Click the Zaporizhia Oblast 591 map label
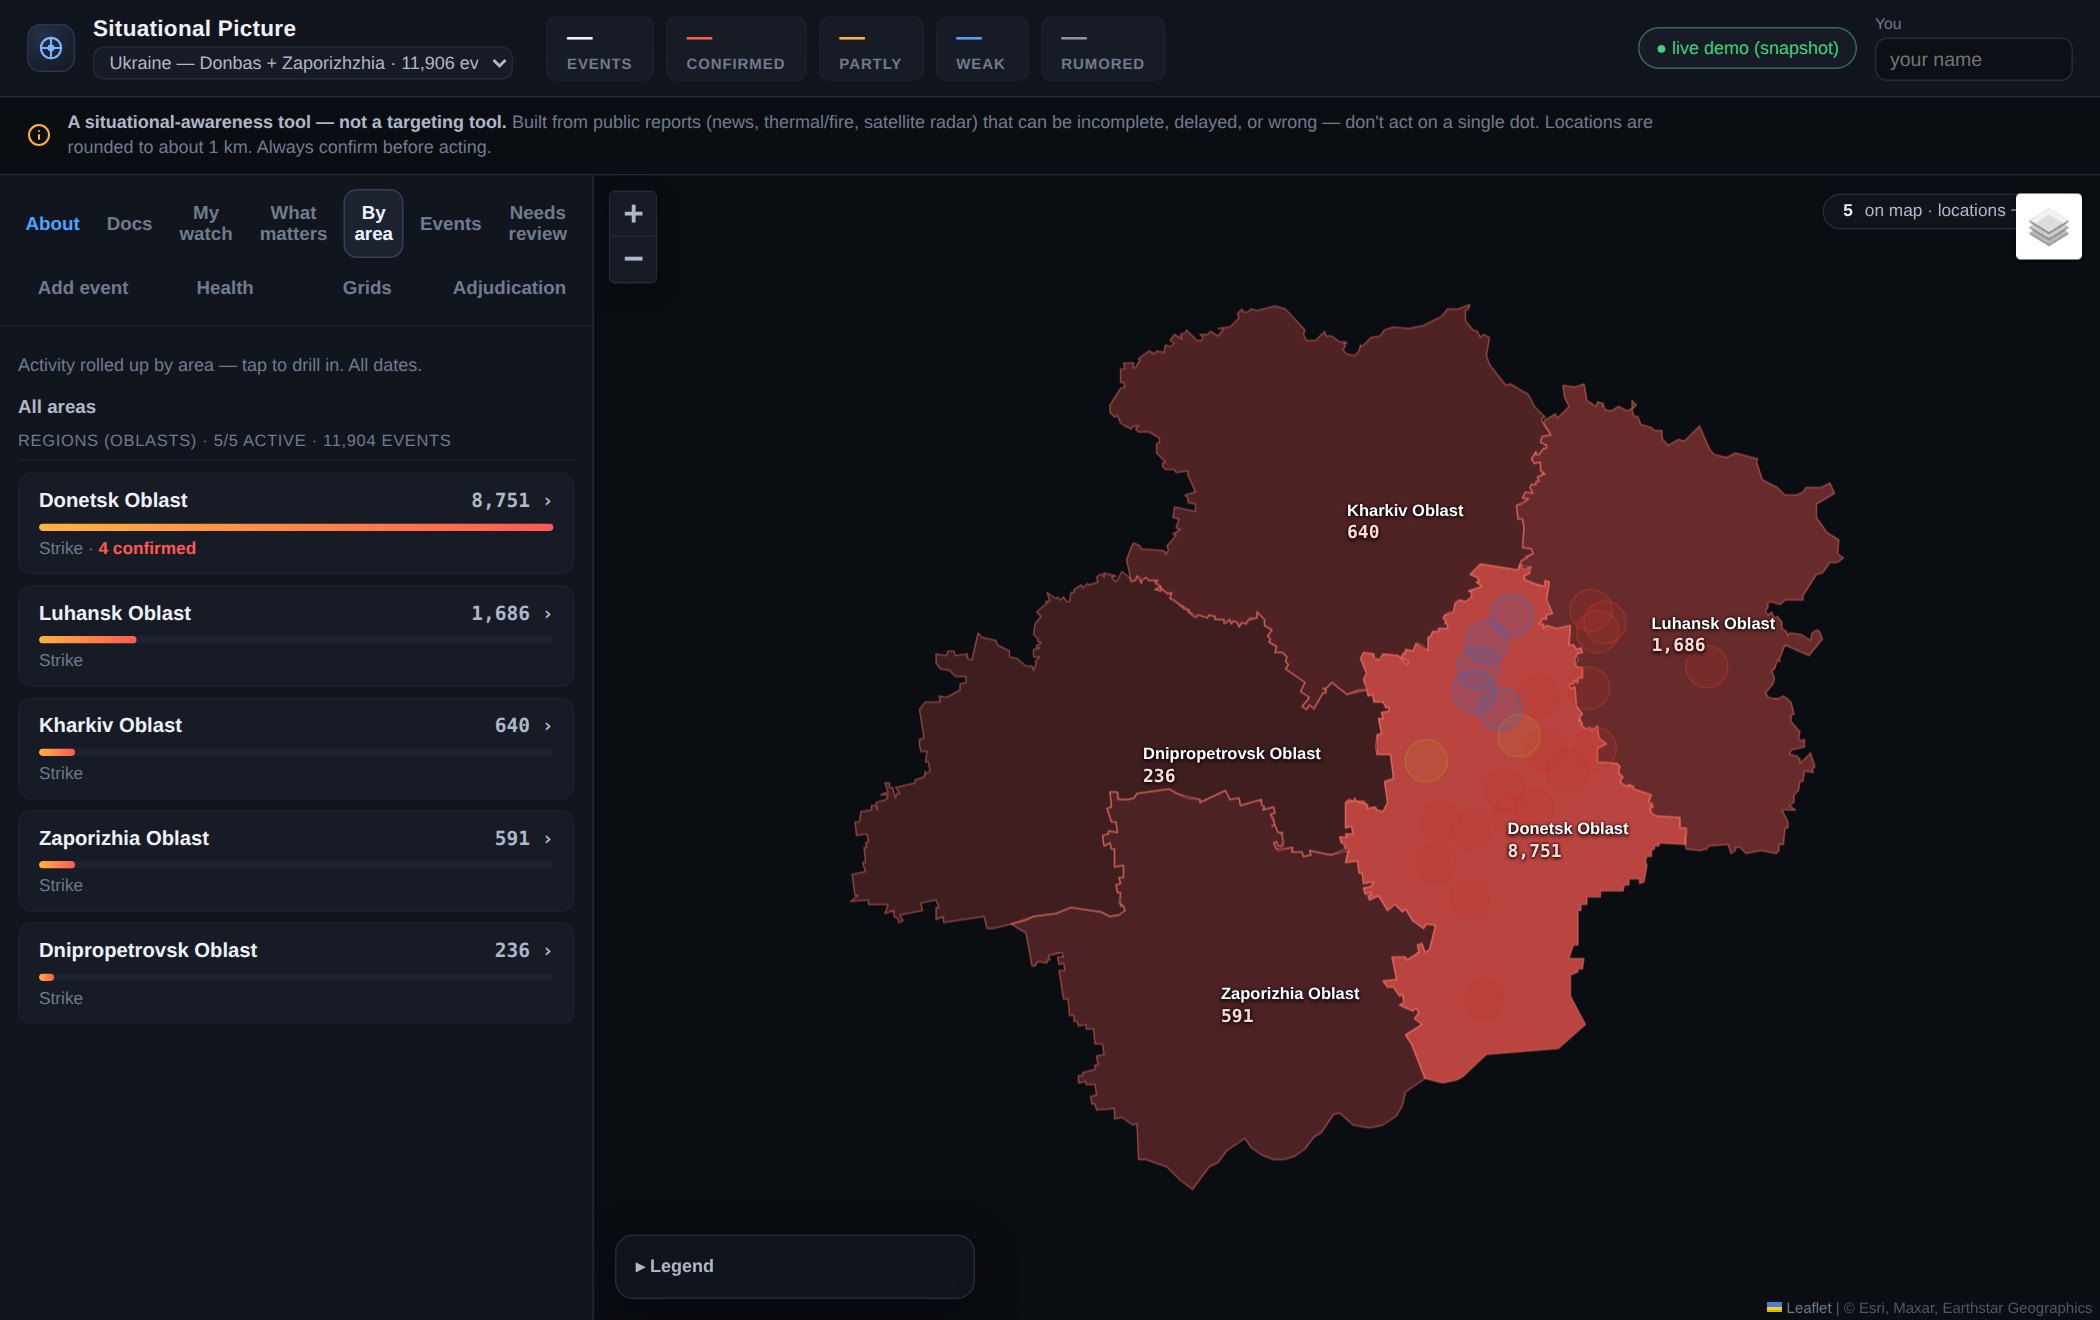 coord(1289,1004)
